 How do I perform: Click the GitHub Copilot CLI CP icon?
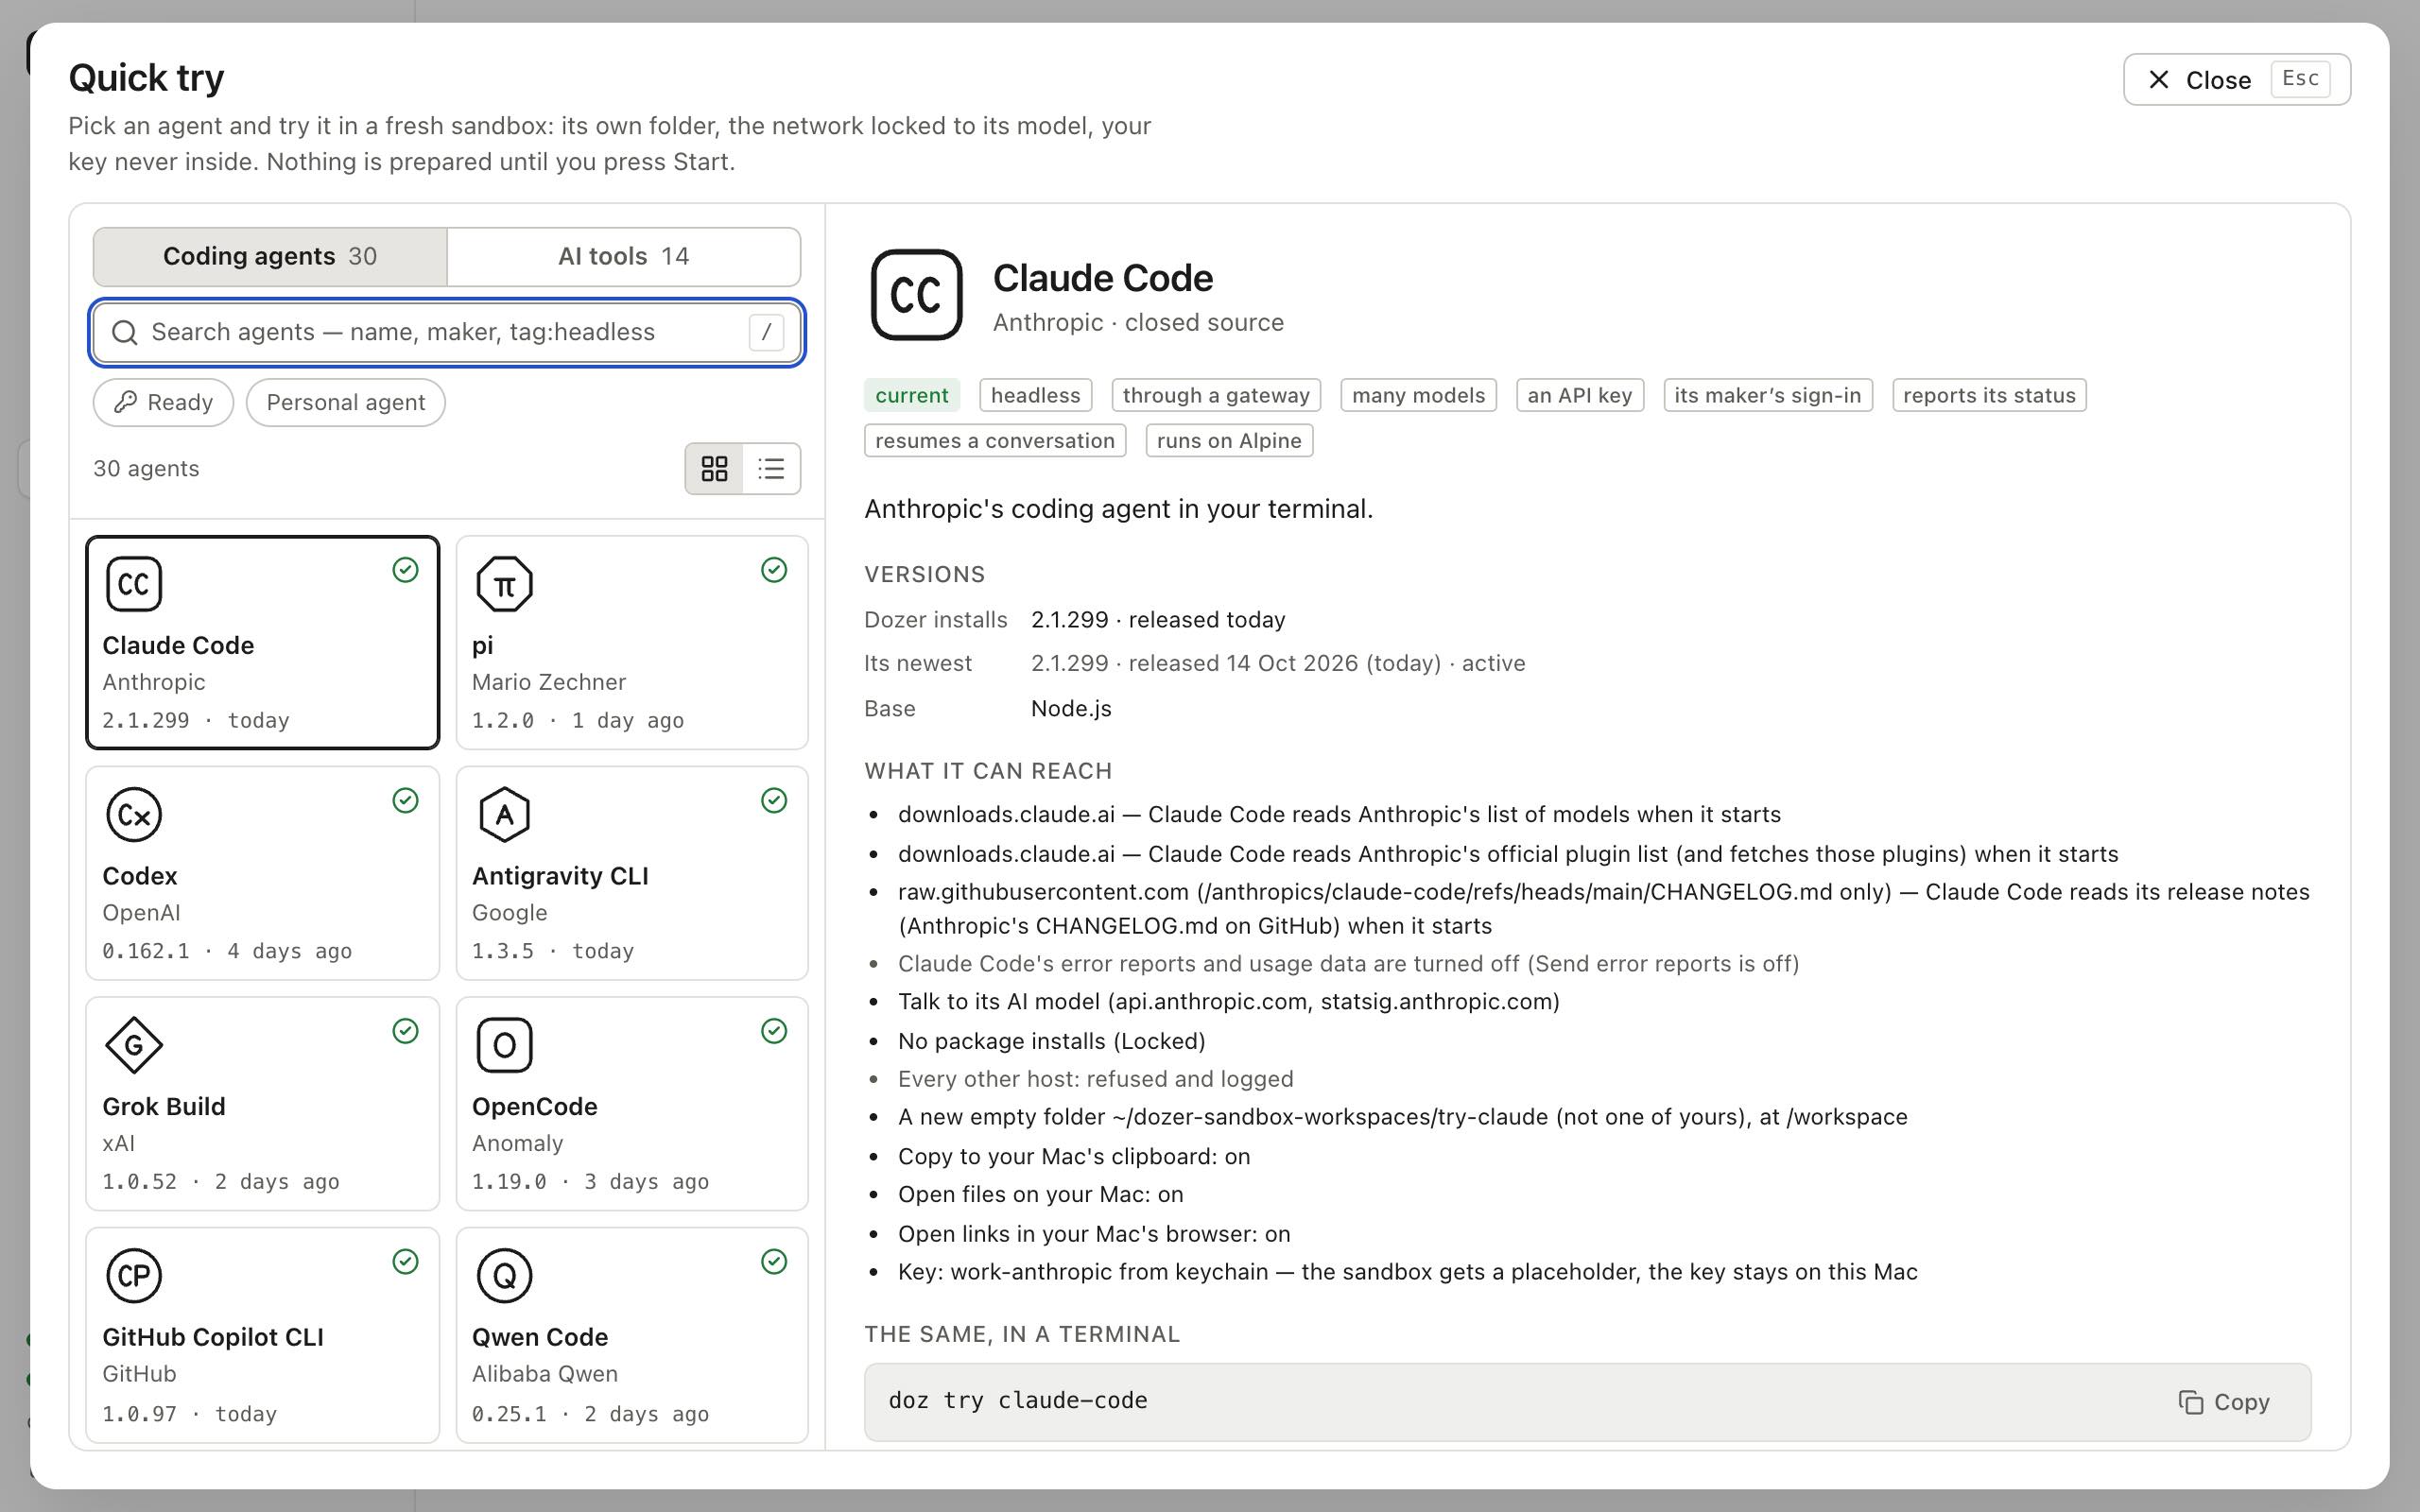tap(133, 1276)
